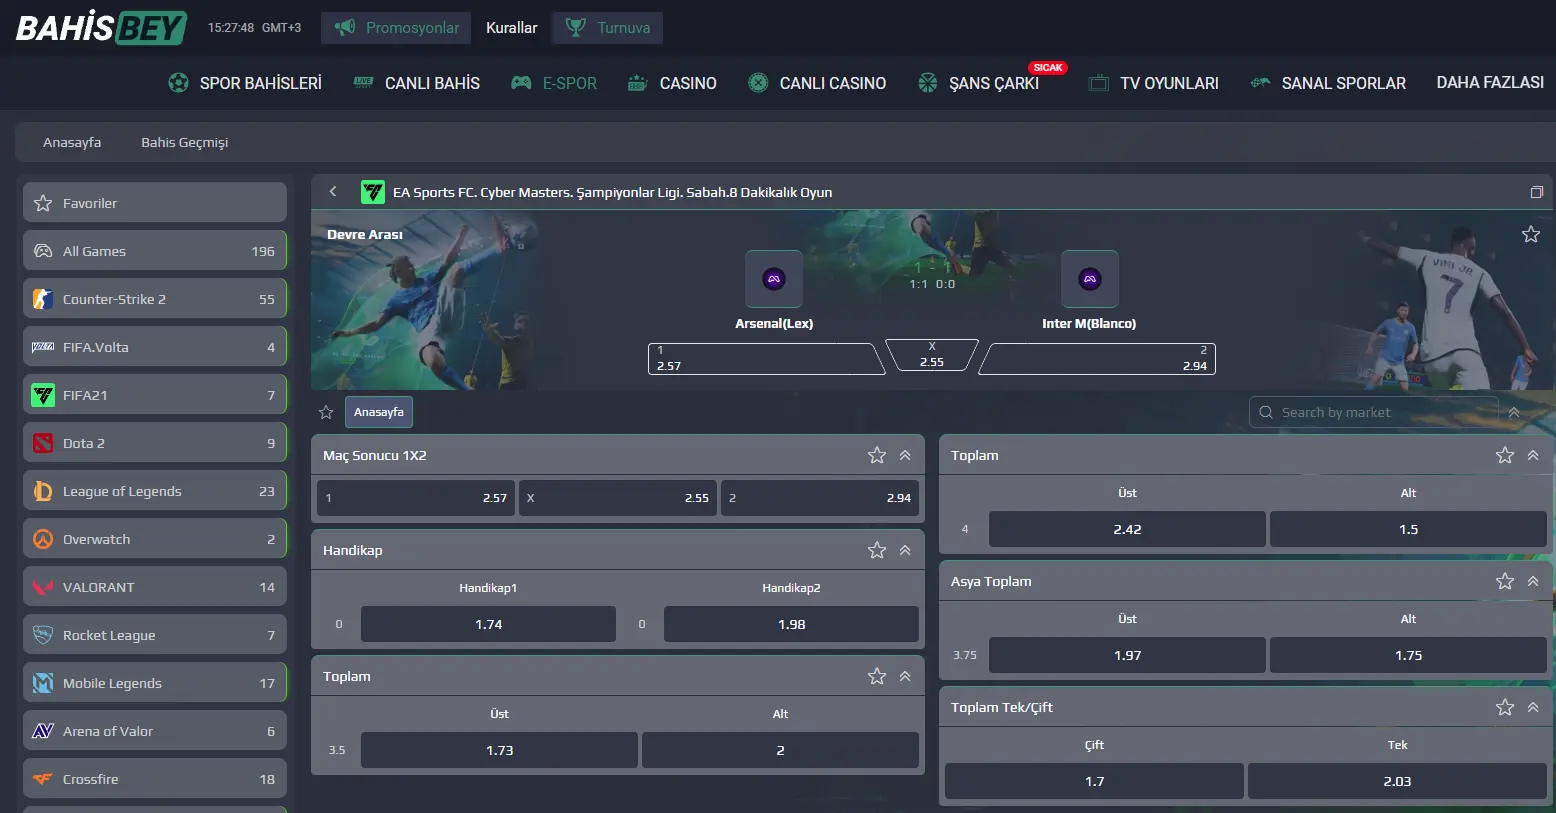Click the Search by market field
Image resolution: width=1556 pixels, height=813 pixels.
[1373, 412]
